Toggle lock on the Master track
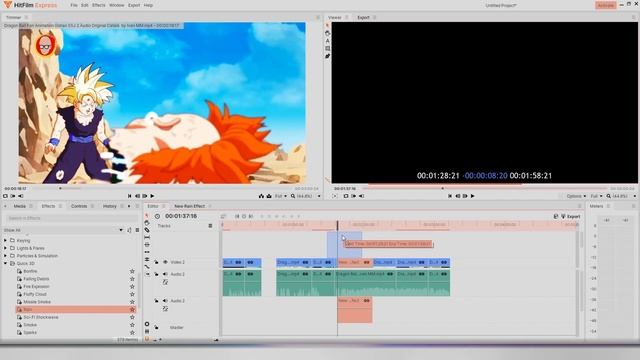 (x=156, y=327)
